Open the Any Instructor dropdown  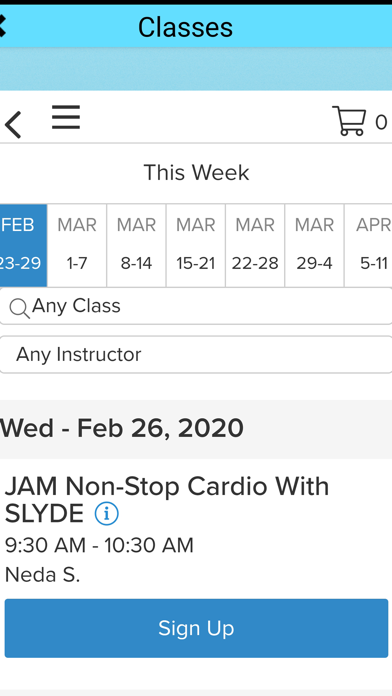(x=196, y=355)
